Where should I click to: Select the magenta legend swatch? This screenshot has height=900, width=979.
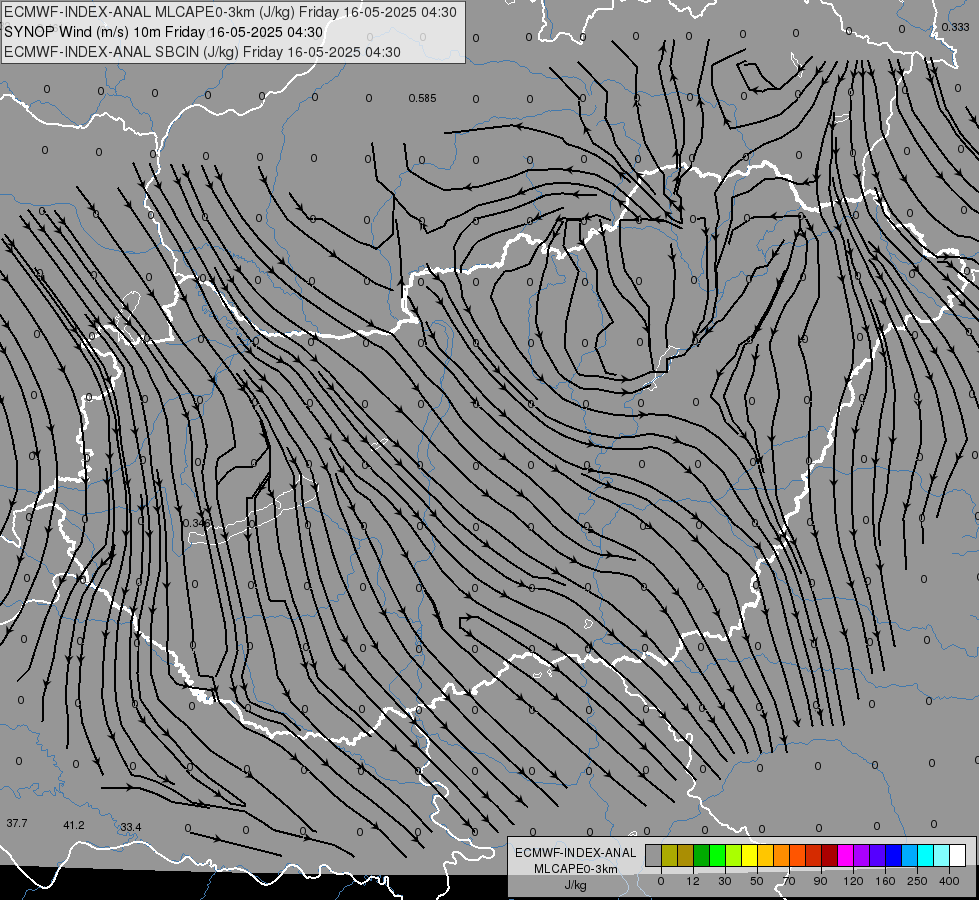pos(845,855)
